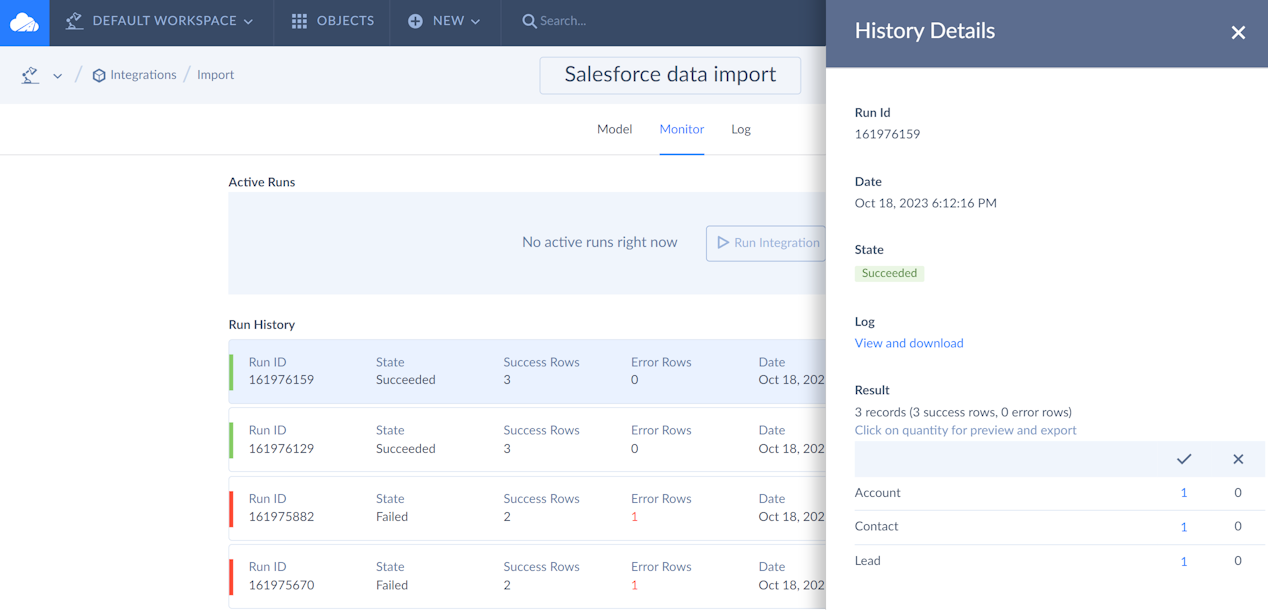The height and width of the screenshot is (610, 1268).
Task: Click Run Id value 161976159 in details
Action: 887,134
